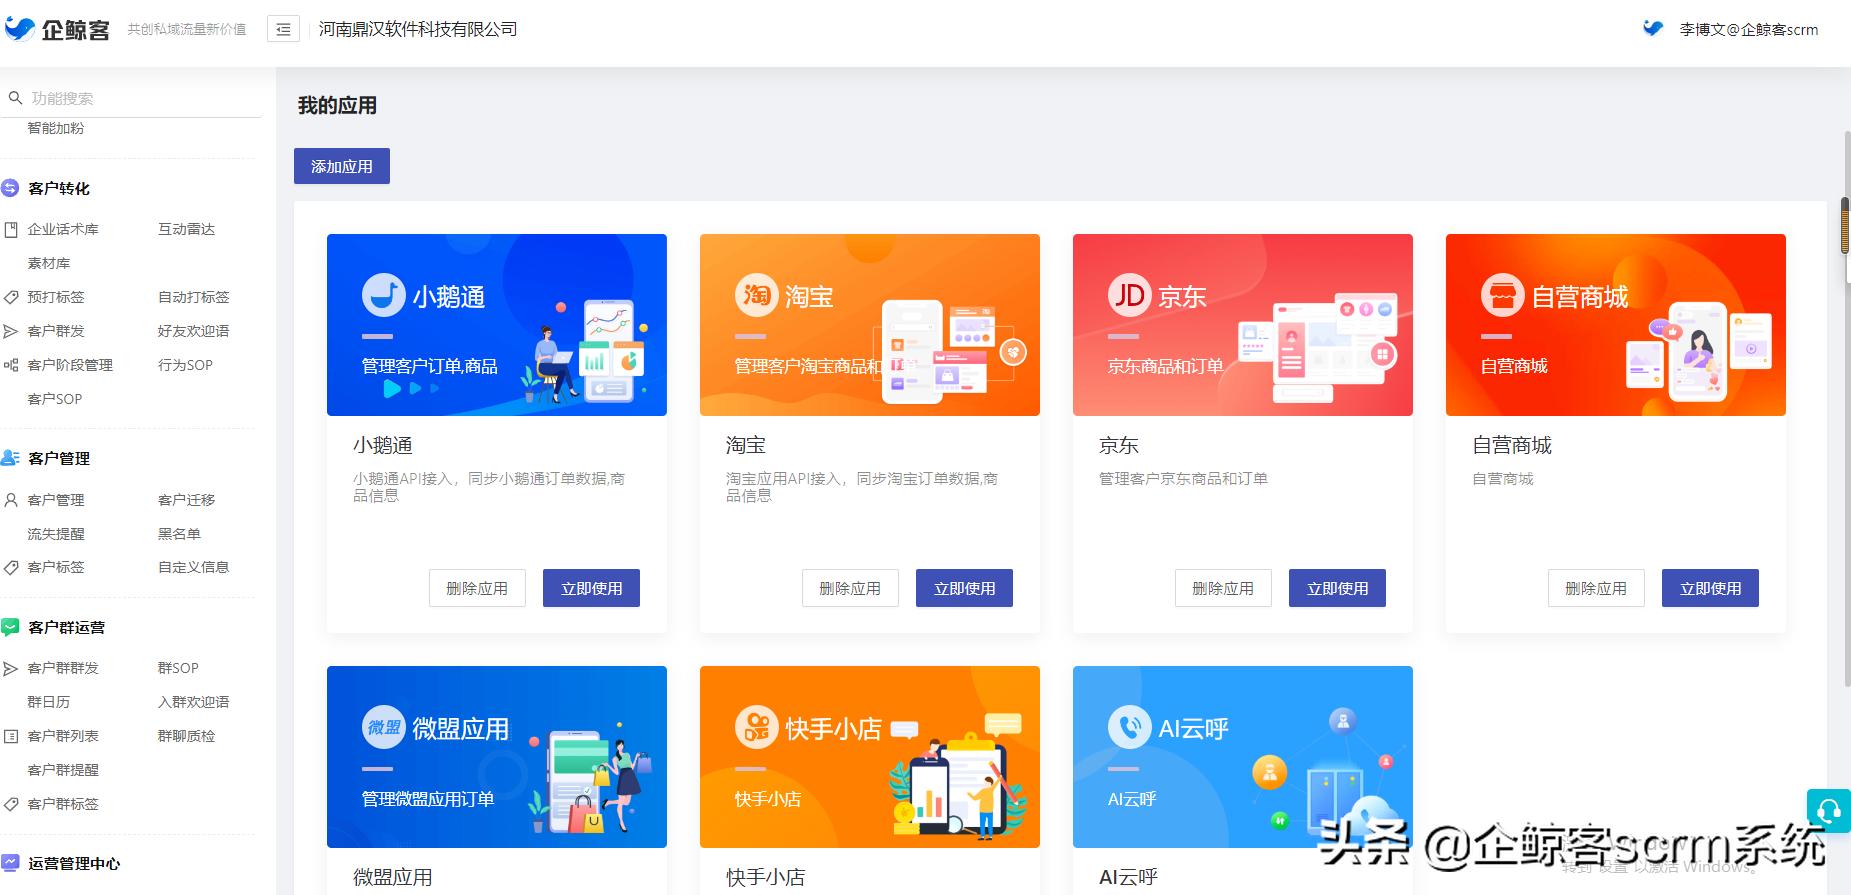
Task: Open the customer service headset widget
Action: point(1829,811)
